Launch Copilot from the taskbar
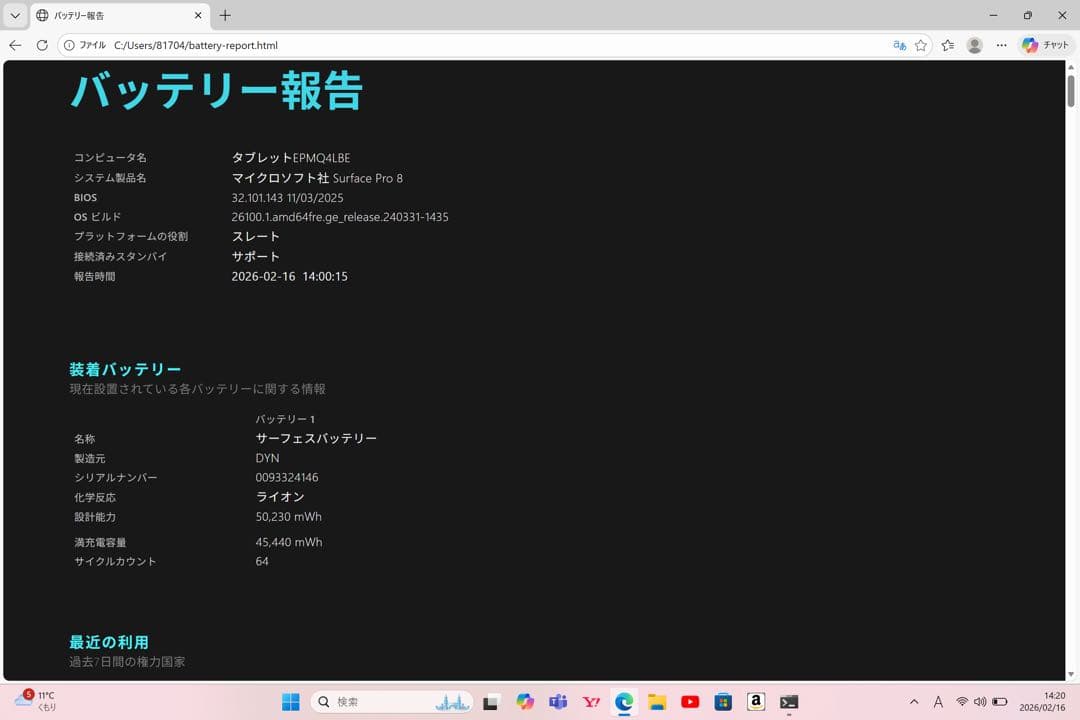Screen dimensions: 1080x720 click(x=525, y=702)
